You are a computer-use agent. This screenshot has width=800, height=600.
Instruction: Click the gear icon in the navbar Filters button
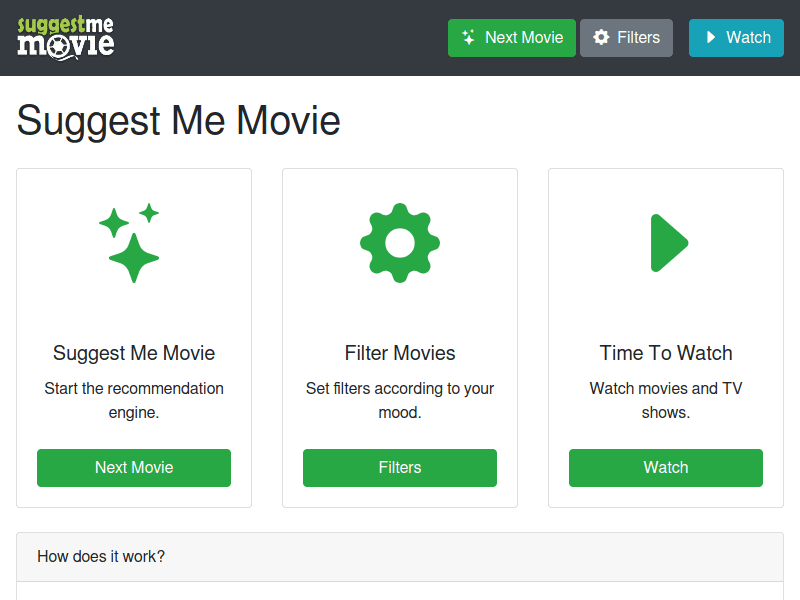[x=600, y=37]
